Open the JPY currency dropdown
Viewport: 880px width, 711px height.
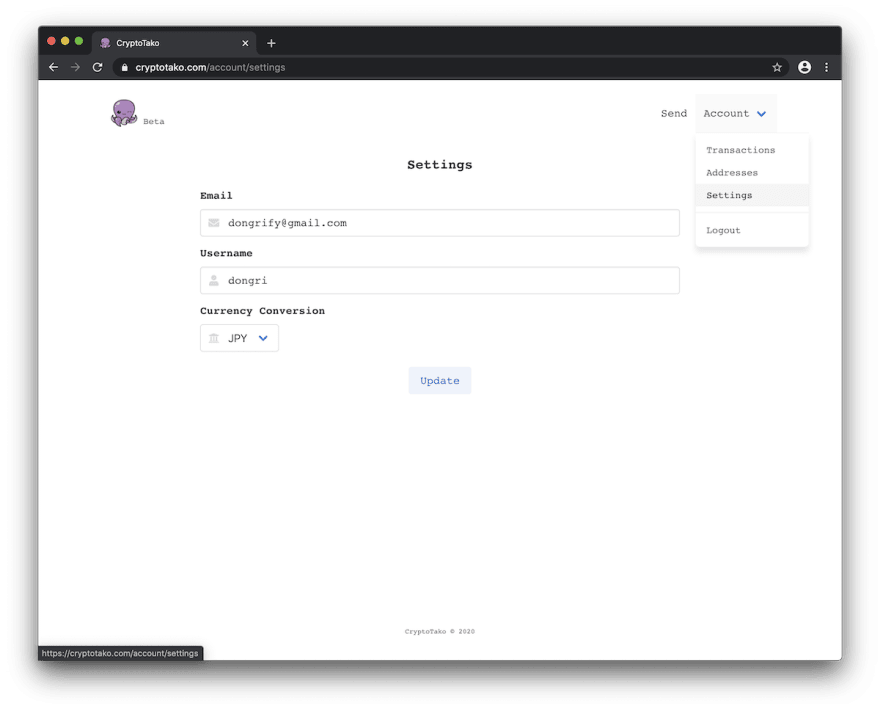point(239,338)
